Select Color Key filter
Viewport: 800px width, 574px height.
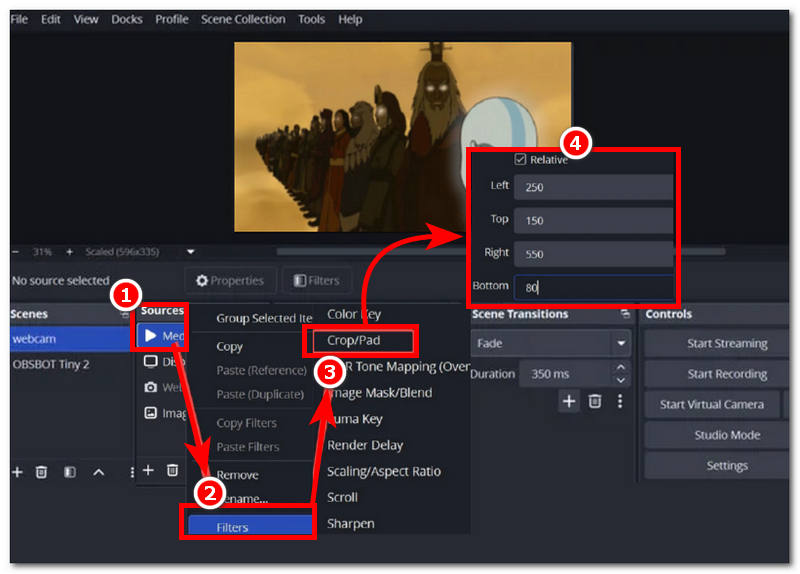(x=354, y=314)
